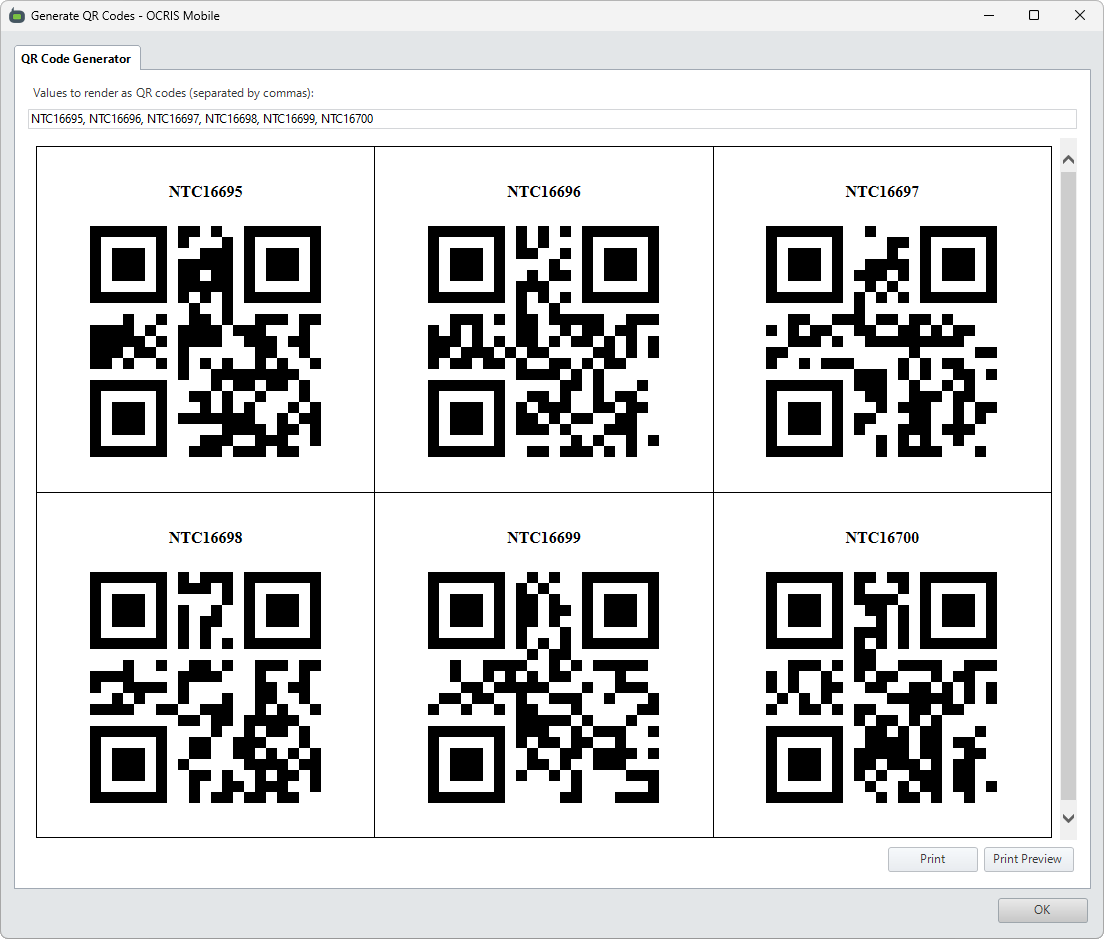
Task: Click the 'Values to render as QR codes' label
Action: pos(173,93)
